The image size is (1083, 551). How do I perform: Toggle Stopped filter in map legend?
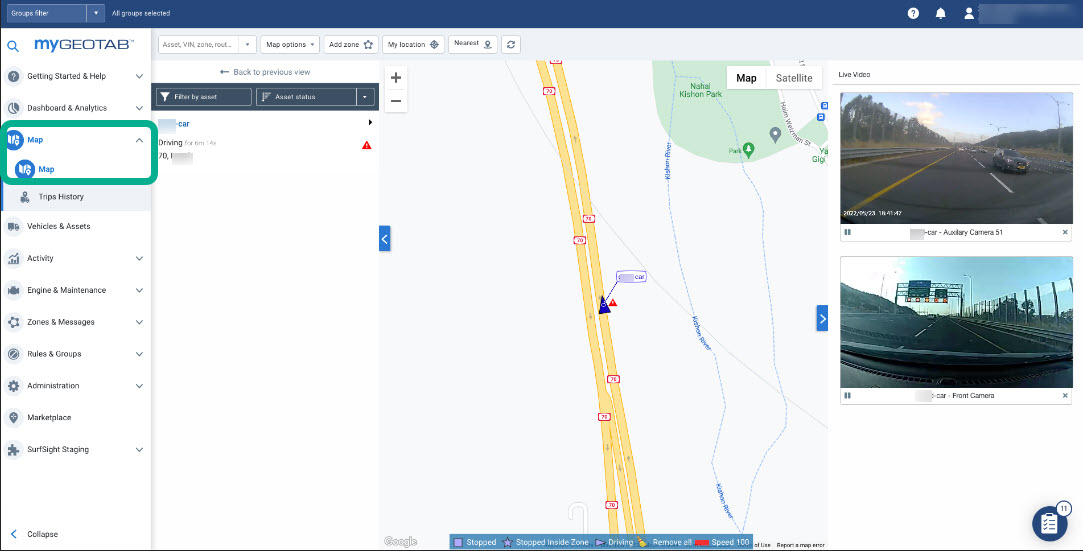pyautogui.click(x=475, y=542)
